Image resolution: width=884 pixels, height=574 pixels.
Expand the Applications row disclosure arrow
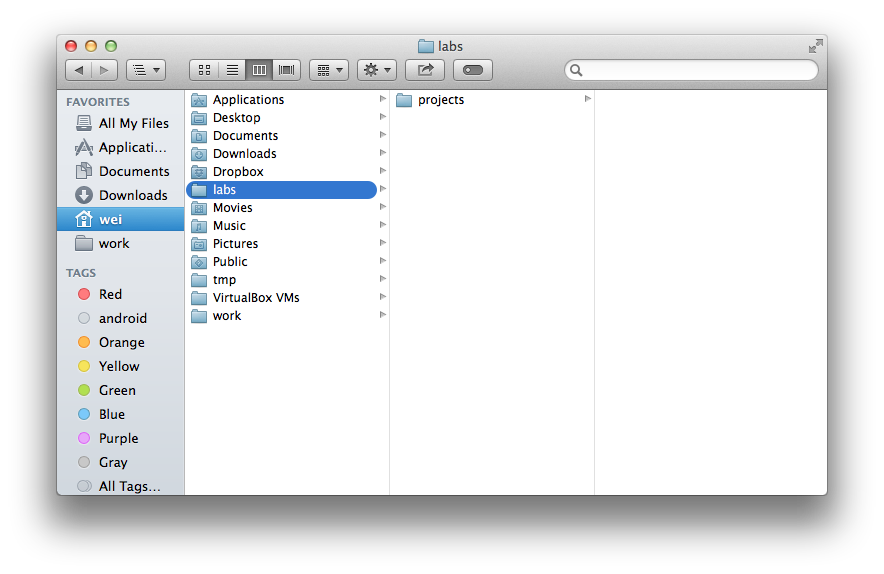point(383,99)
